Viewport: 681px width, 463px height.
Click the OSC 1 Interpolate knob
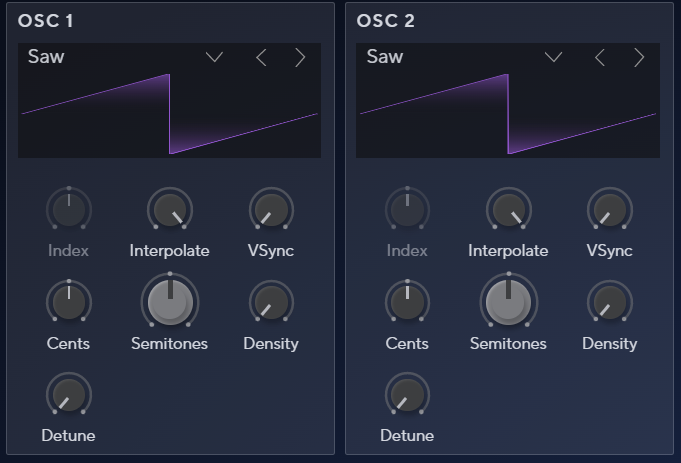pyautogui.click(x=170, y=210)
